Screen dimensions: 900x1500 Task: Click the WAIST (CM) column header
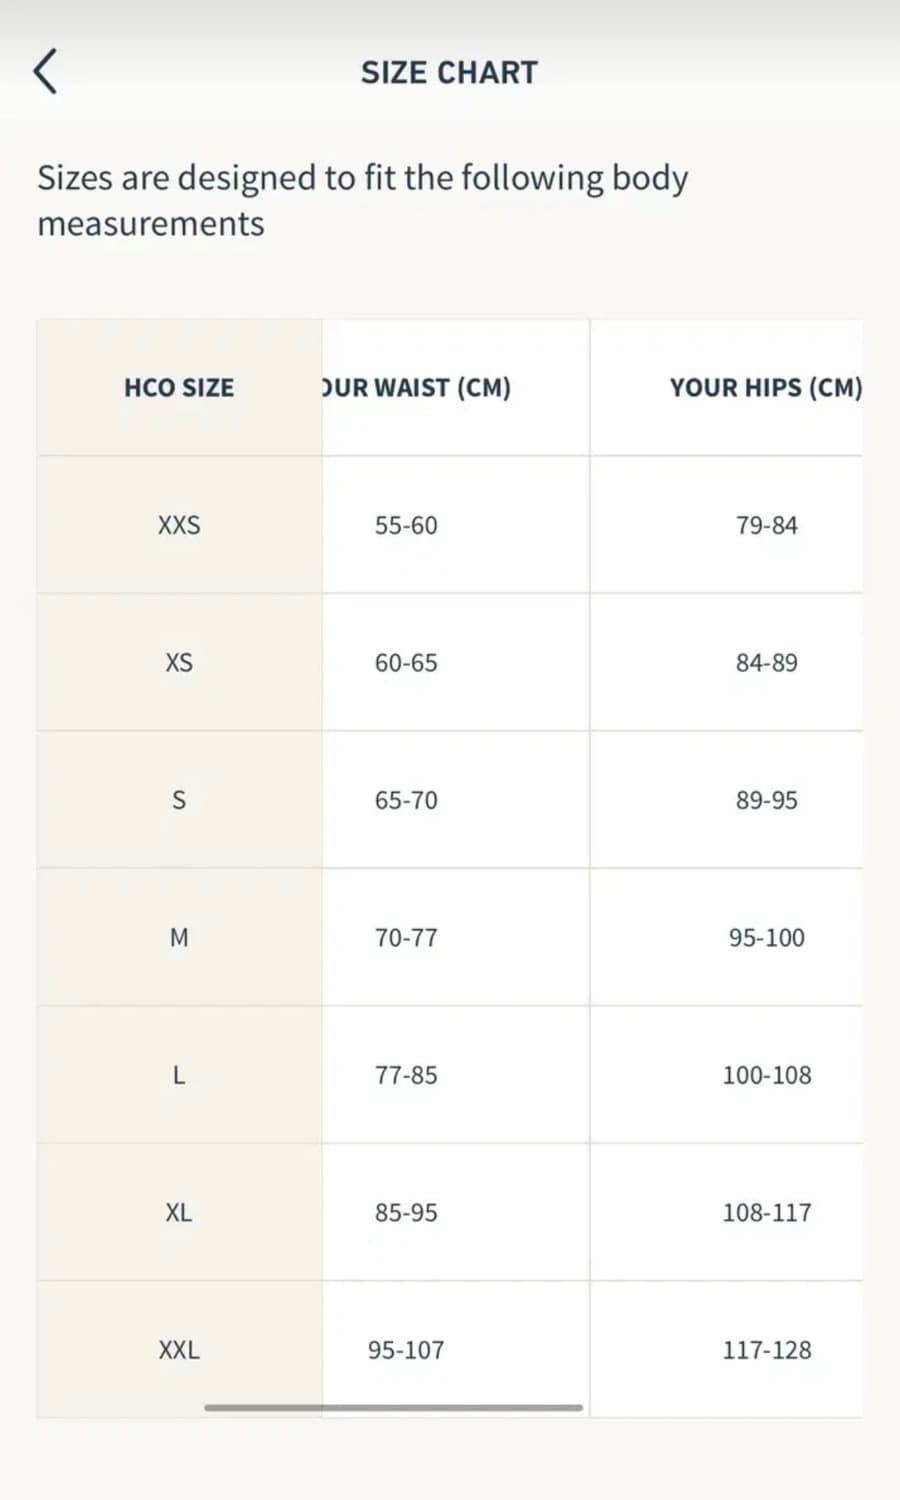[416, 388]
